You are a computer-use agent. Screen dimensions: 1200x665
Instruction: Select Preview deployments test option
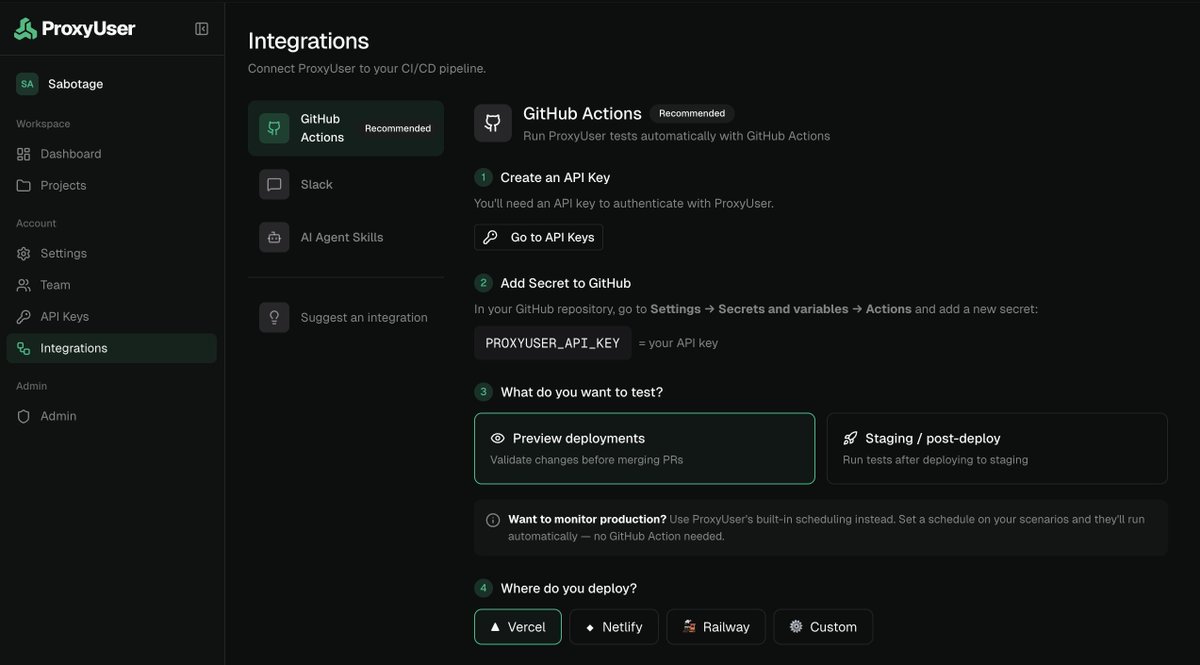[644, 448]
